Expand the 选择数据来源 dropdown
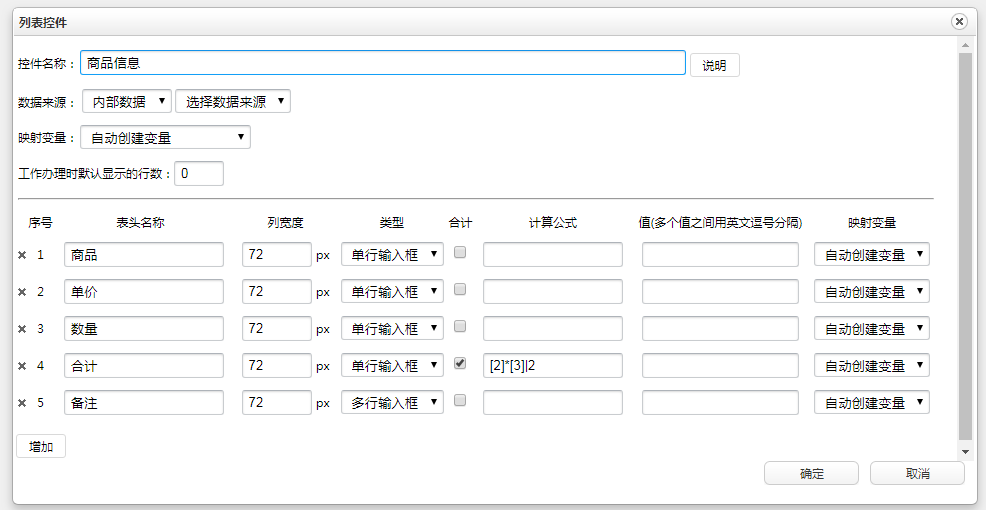This screenshot has width=986, height=510. pos(232,101)
